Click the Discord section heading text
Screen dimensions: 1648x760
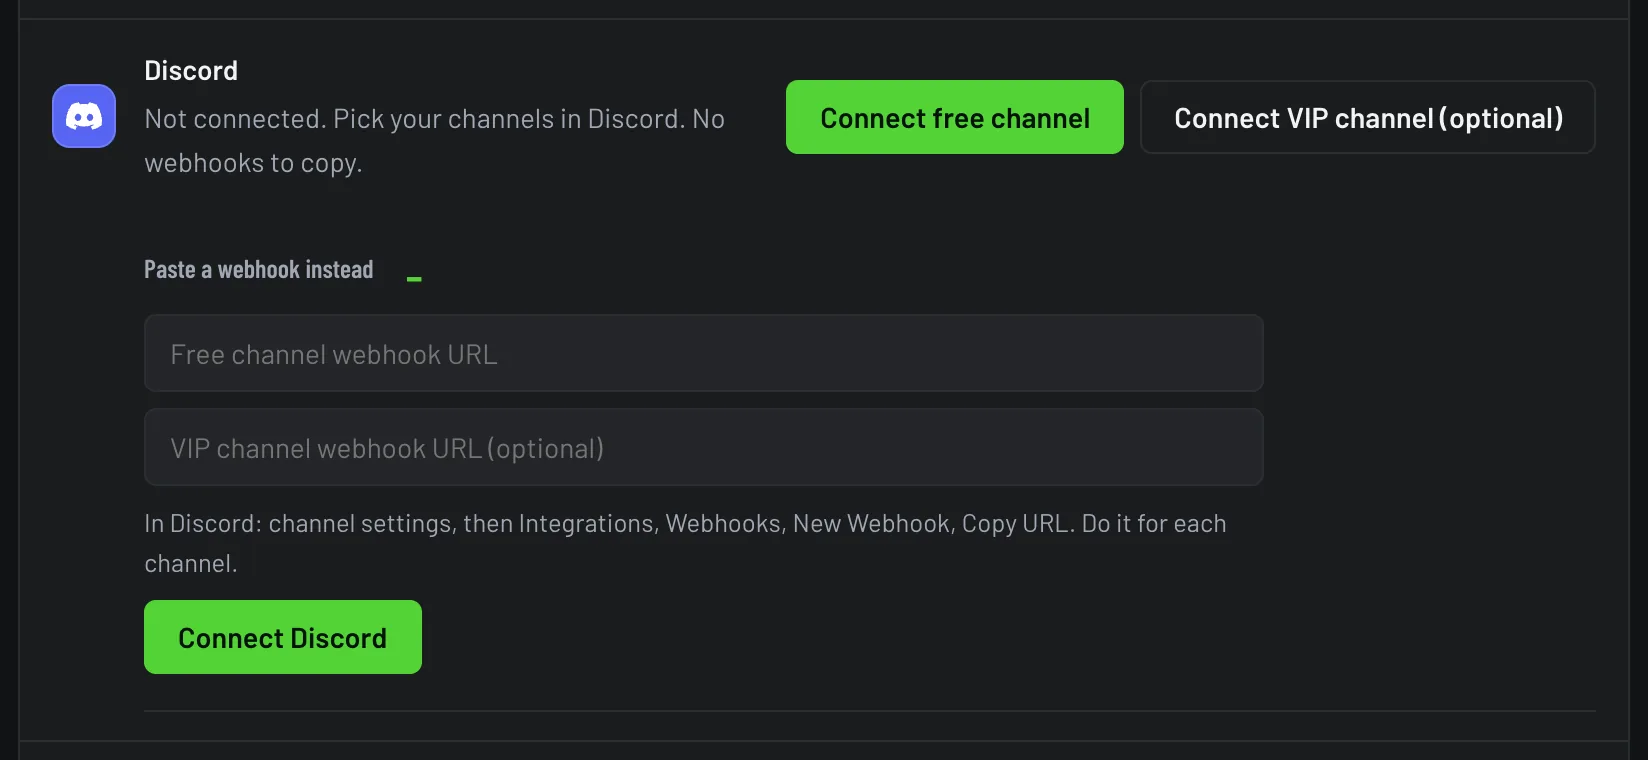coord(191,71)
